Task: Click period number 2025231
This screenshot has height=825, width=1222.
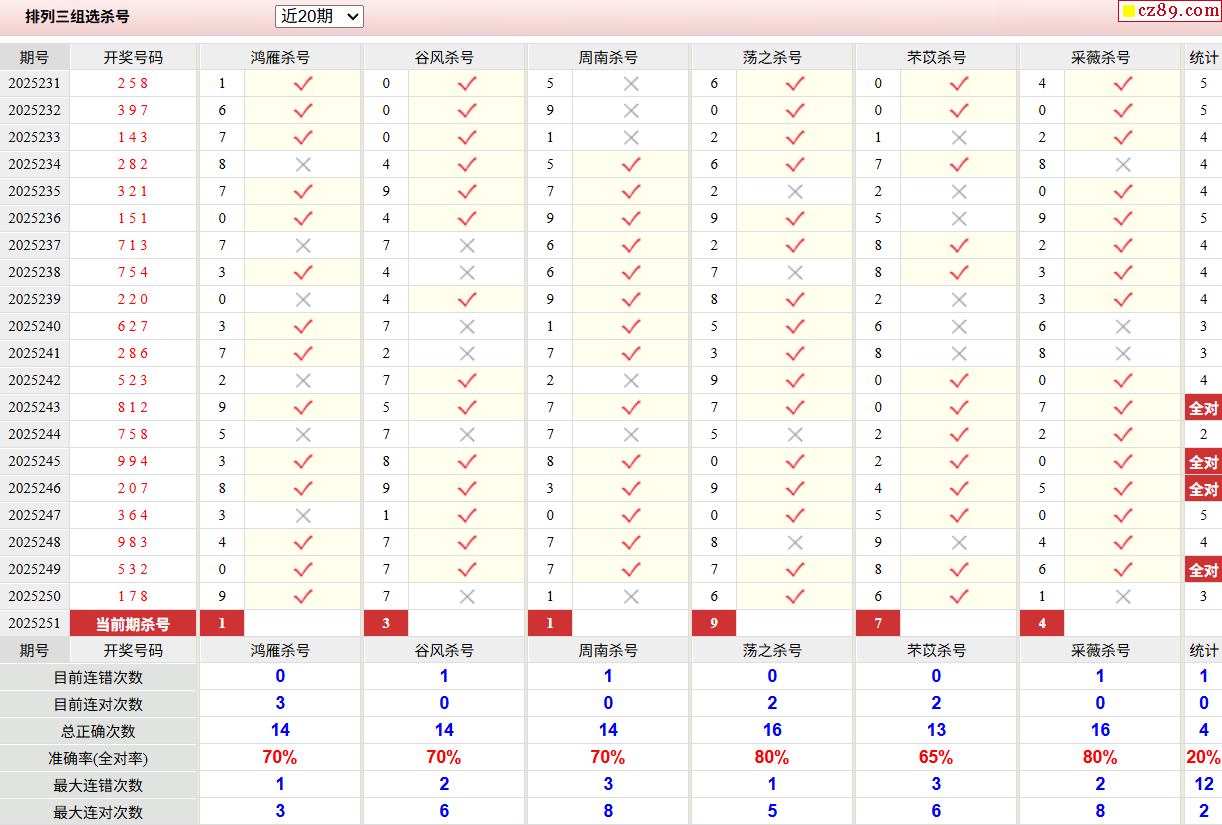Action: coord(34,84)
